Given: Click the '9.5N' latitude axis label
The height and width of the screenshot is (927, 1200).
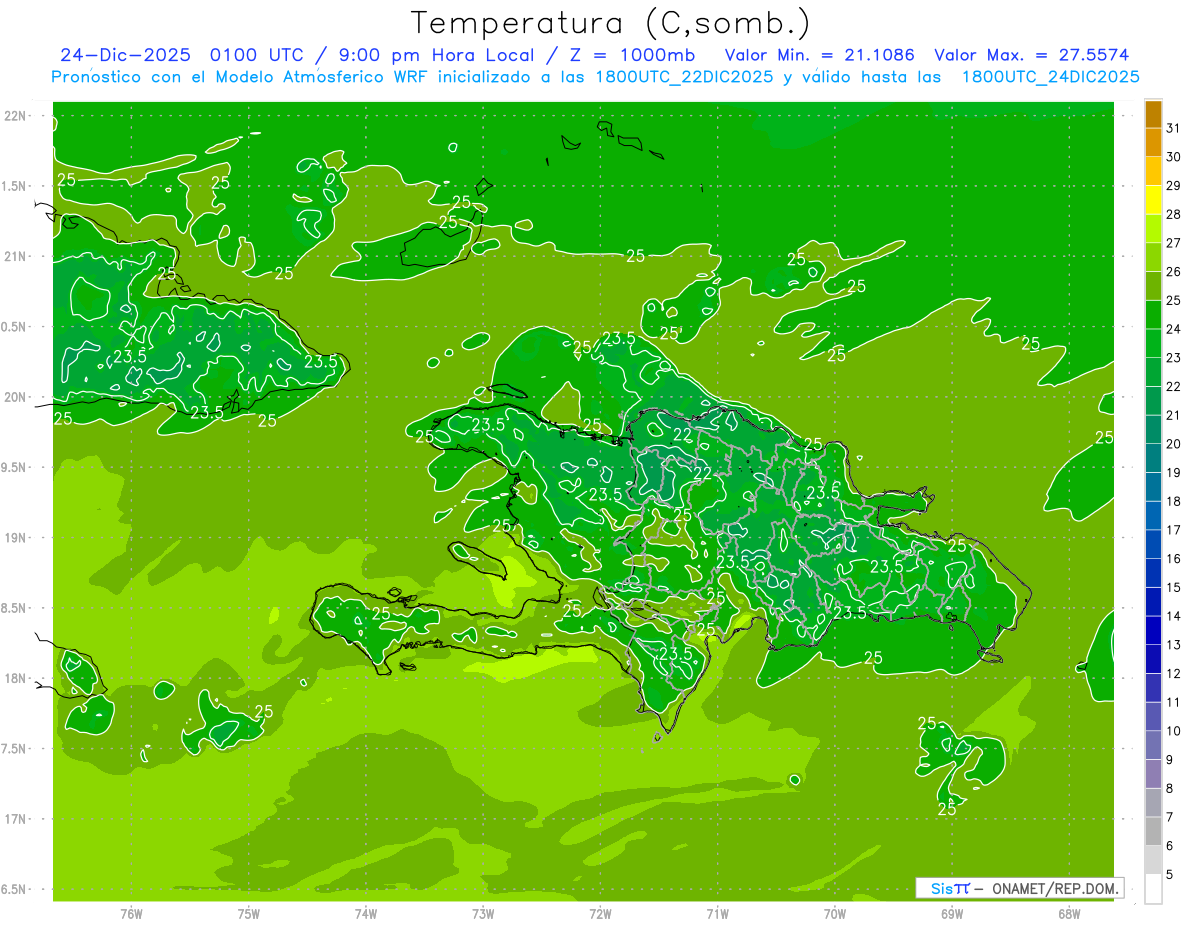Looking at the screenshot, I should point(14,467).
